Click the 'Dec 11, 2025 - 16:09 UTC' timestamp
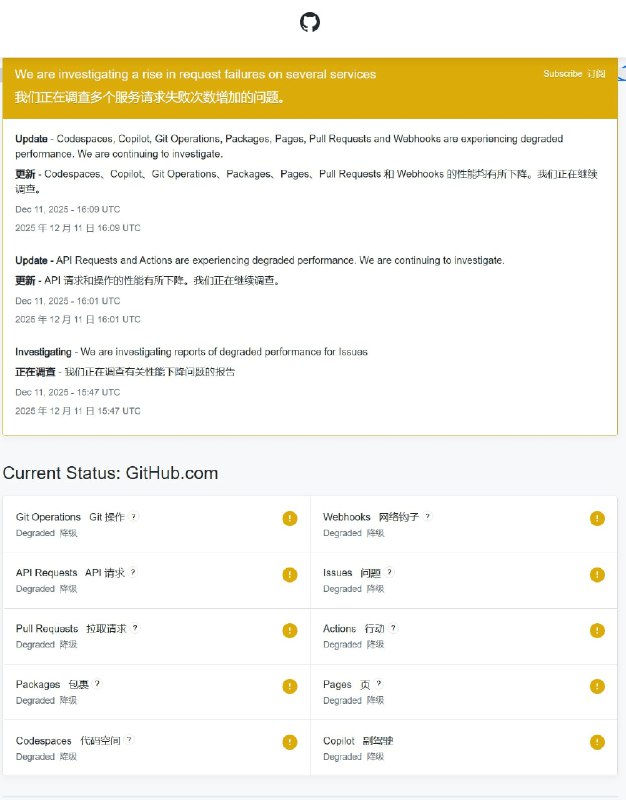This screenshot has width=626, height=800. click(68, 209)
